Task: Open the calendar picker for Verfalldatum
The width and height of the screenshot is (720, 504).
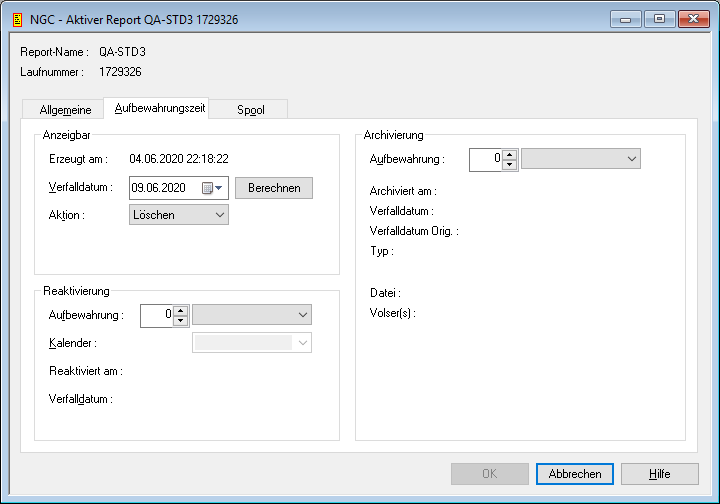Action: coord(212,188)
